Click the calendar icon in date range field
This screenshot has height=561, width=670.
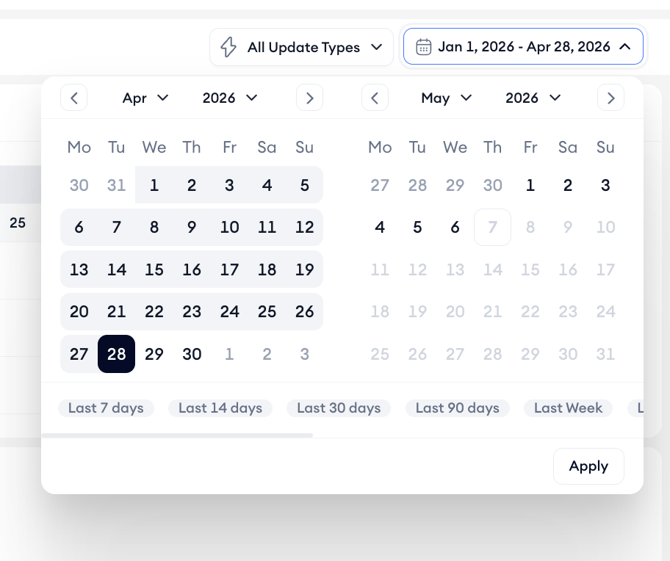coord(423,47)
